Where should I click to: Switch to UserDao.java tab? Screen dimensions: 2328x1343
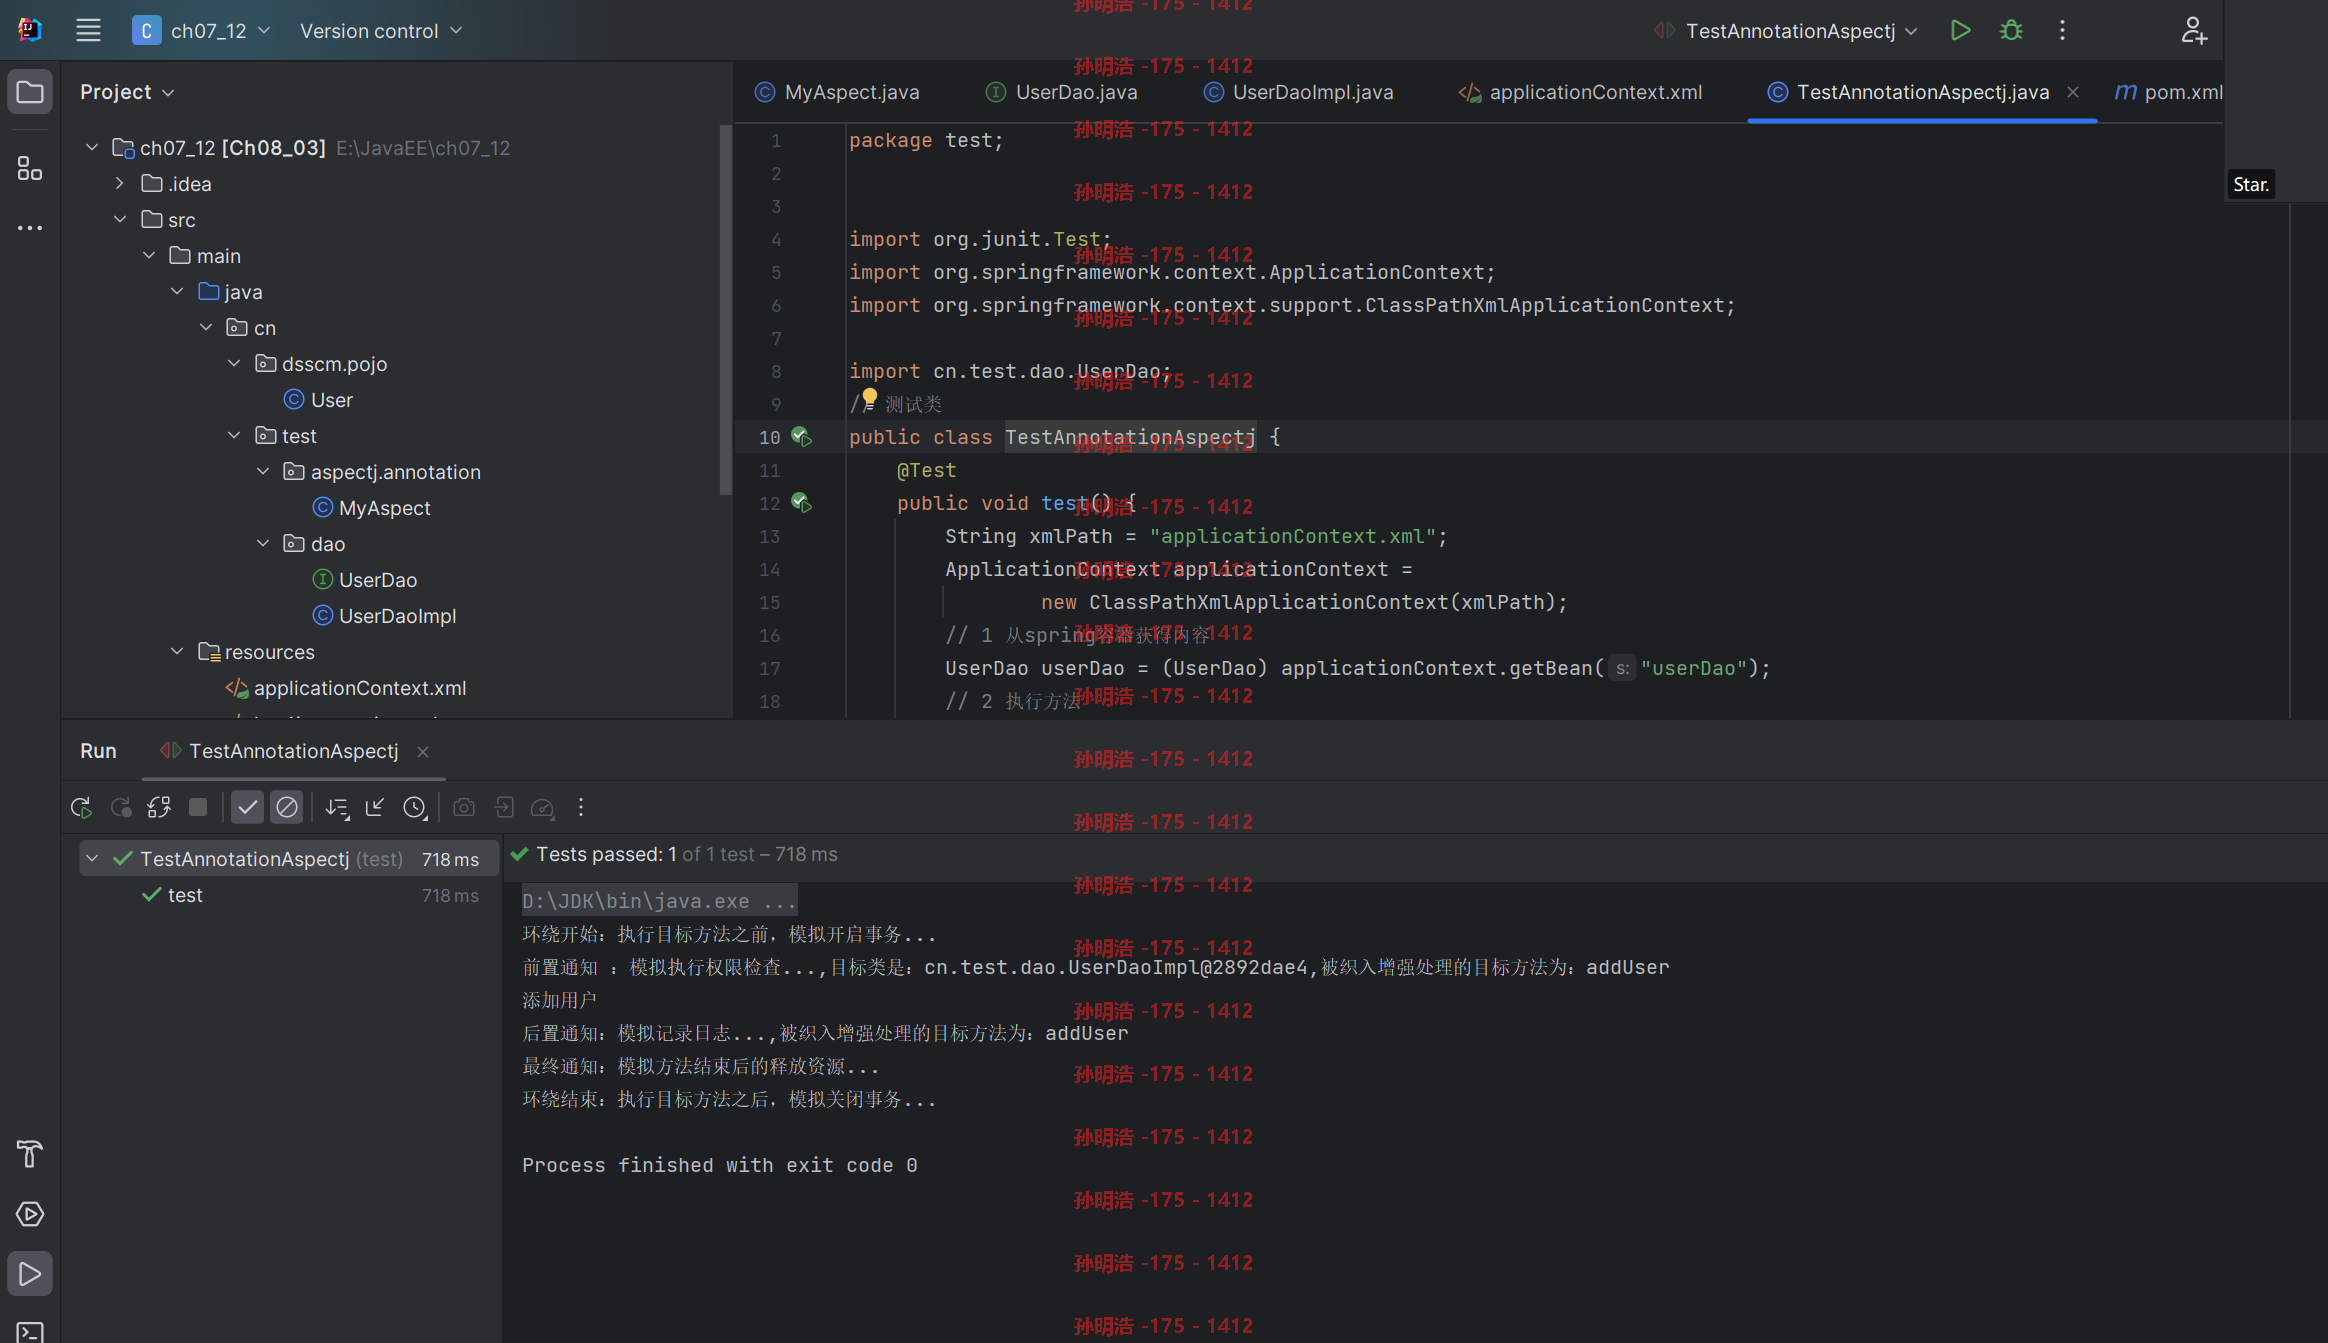coord(1062,92)
